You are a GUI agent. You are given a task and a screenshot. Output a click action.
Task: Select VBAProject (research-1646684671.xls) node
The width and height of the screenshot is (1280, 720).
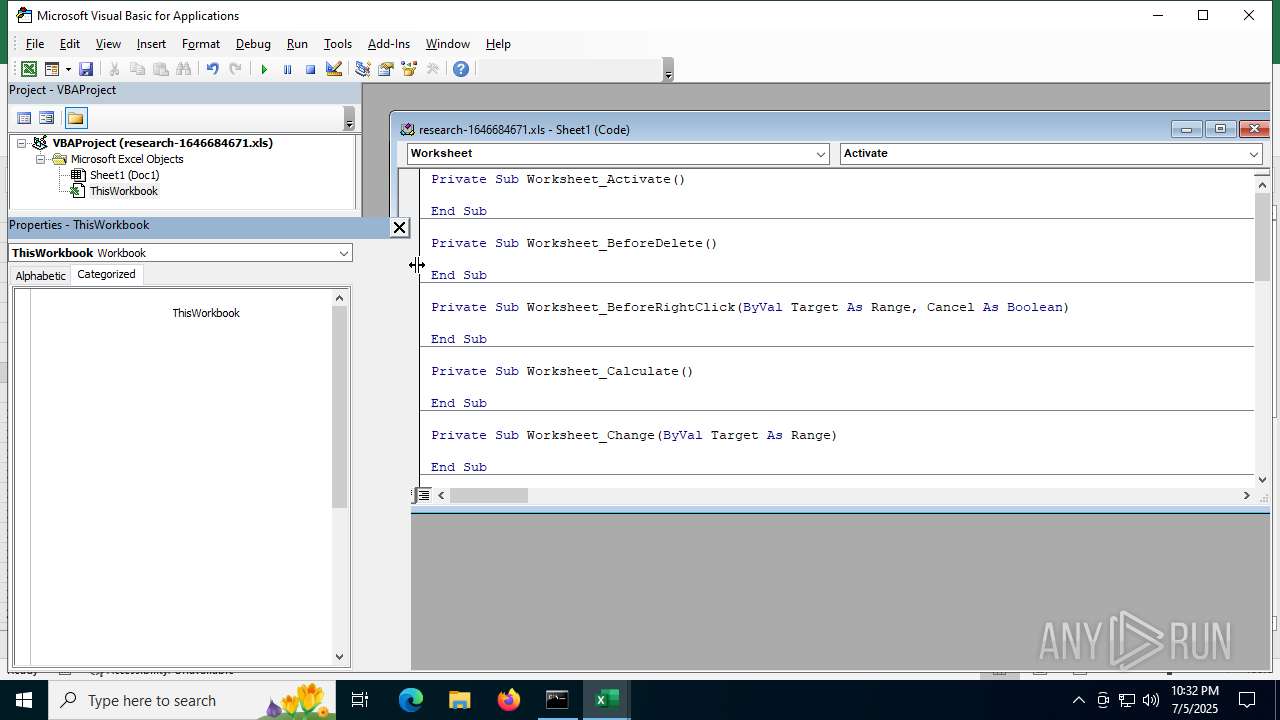(x=162, y=143)
